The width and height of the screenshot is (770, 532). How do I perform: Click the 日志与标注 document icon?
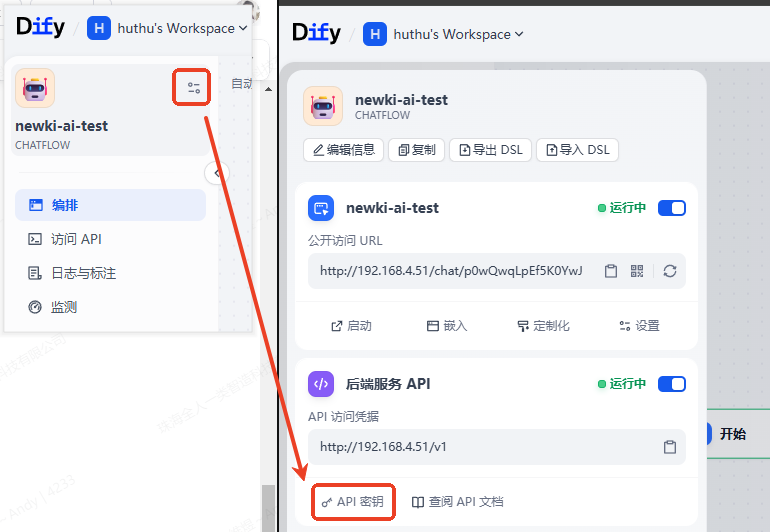[34, 273]
